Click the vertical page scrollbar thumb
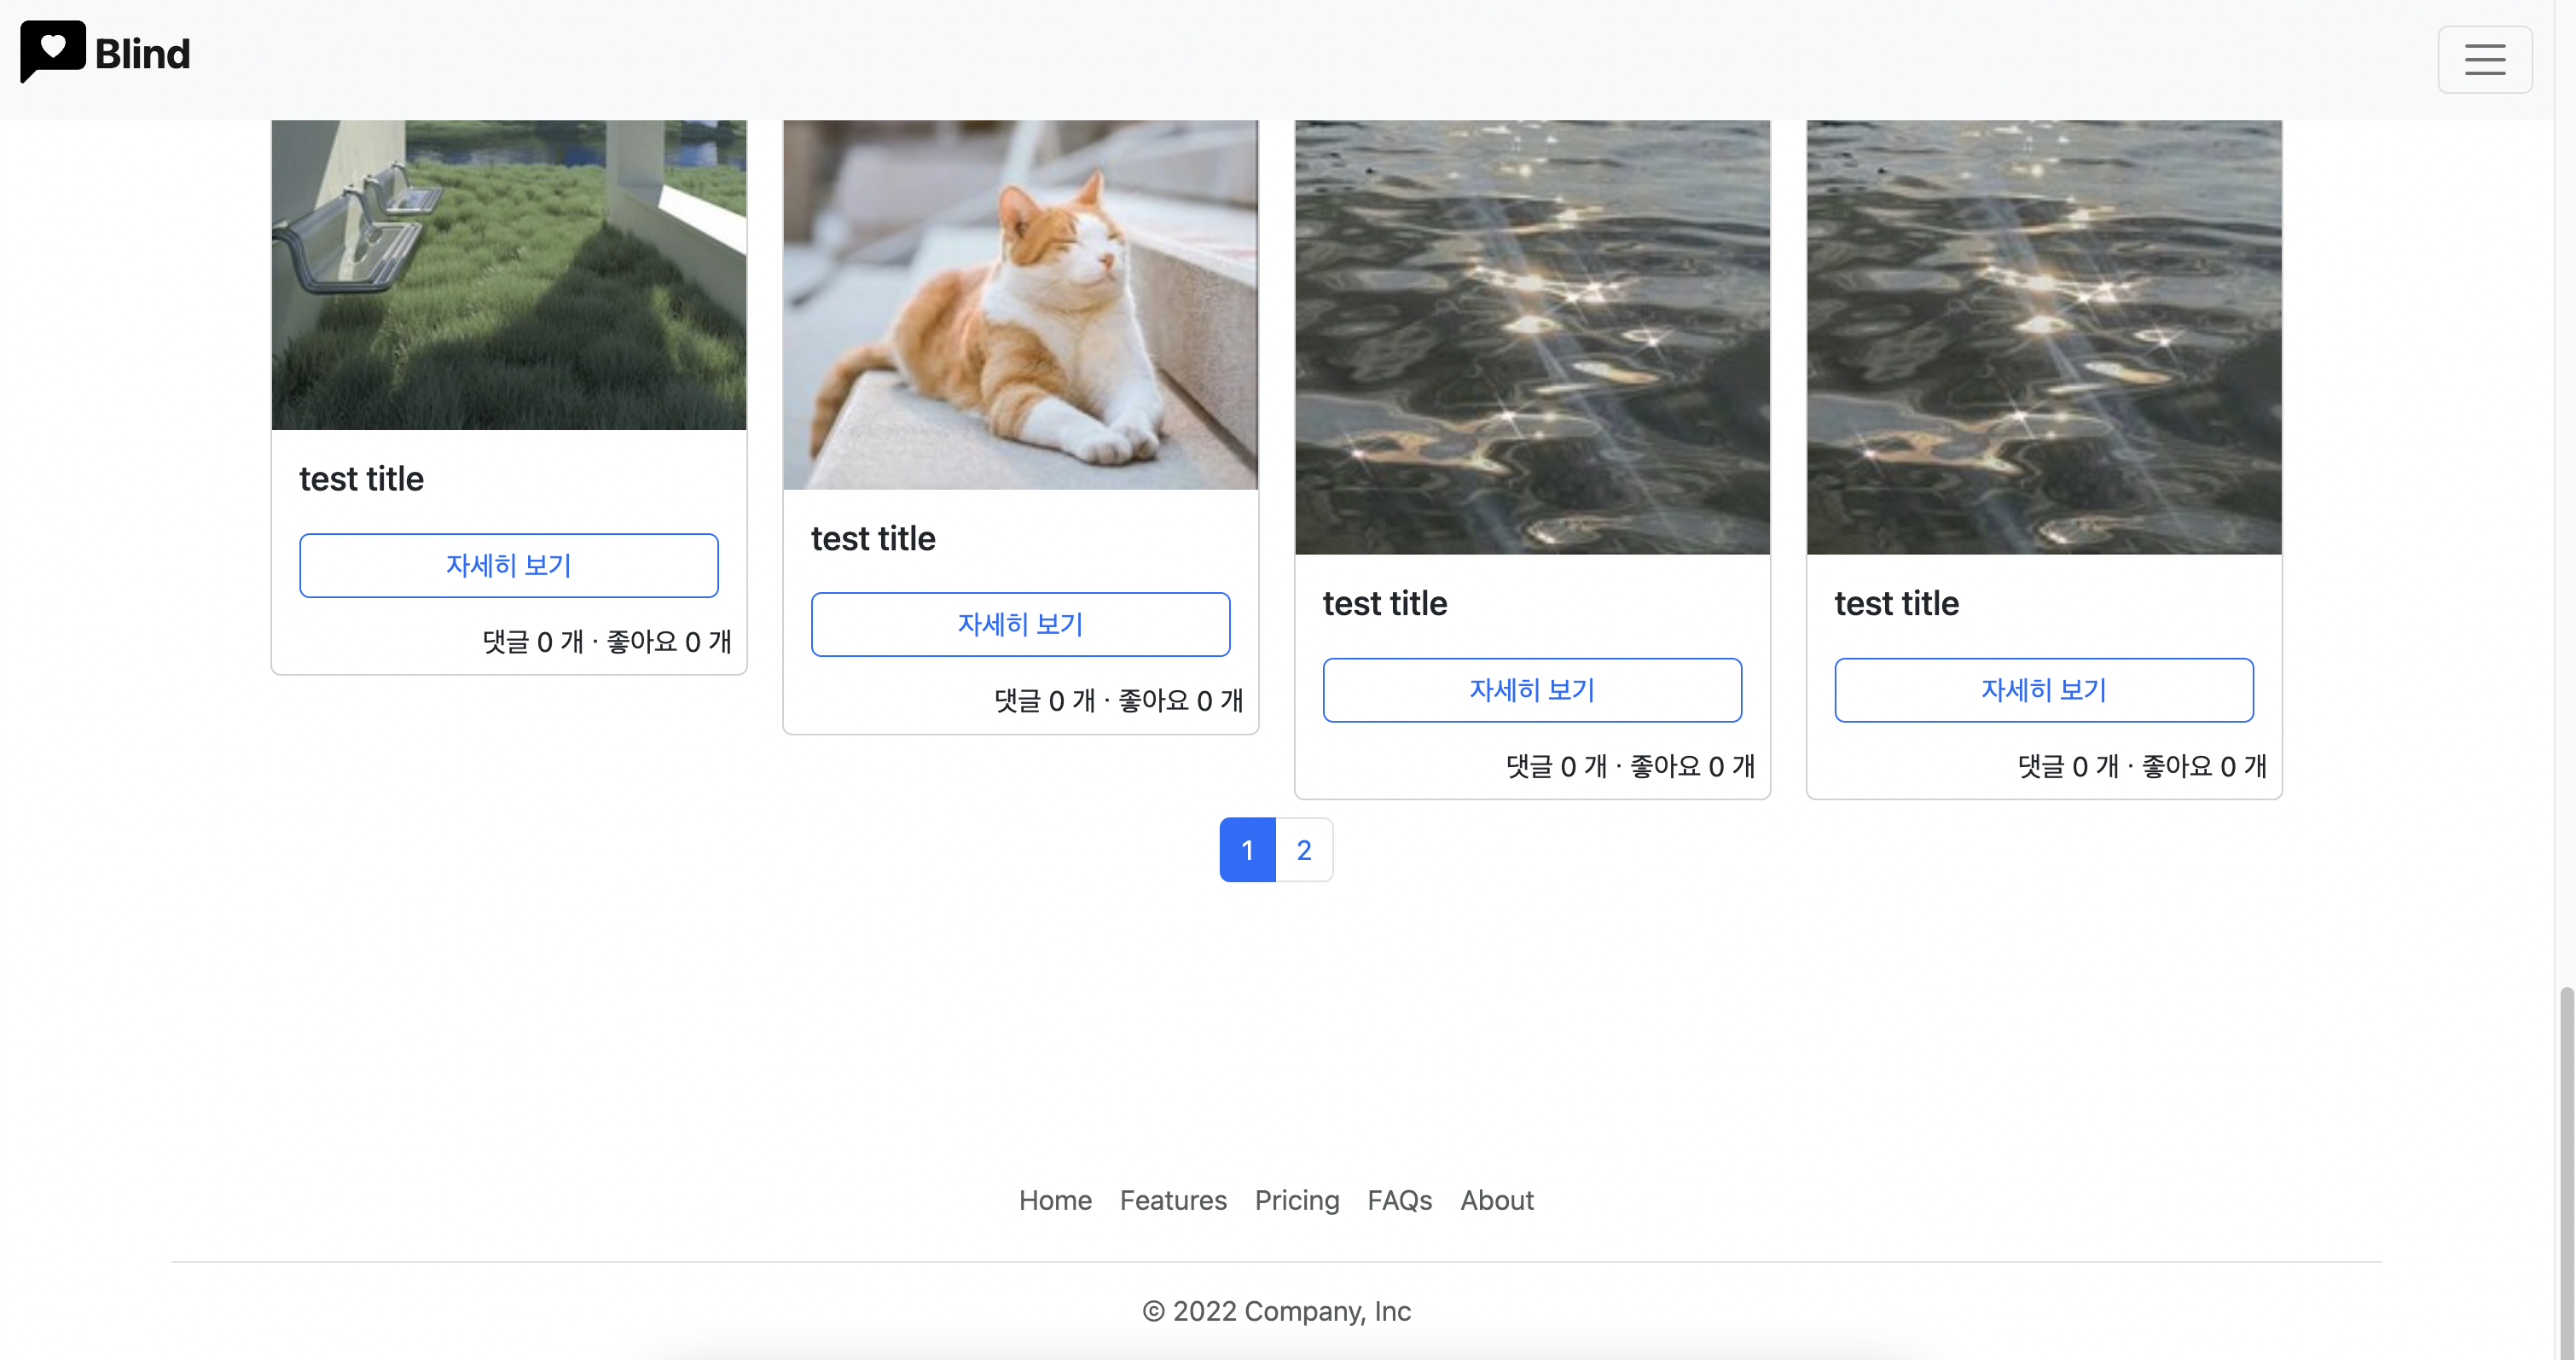 pyautogui.click(x=2566, y=1172)
